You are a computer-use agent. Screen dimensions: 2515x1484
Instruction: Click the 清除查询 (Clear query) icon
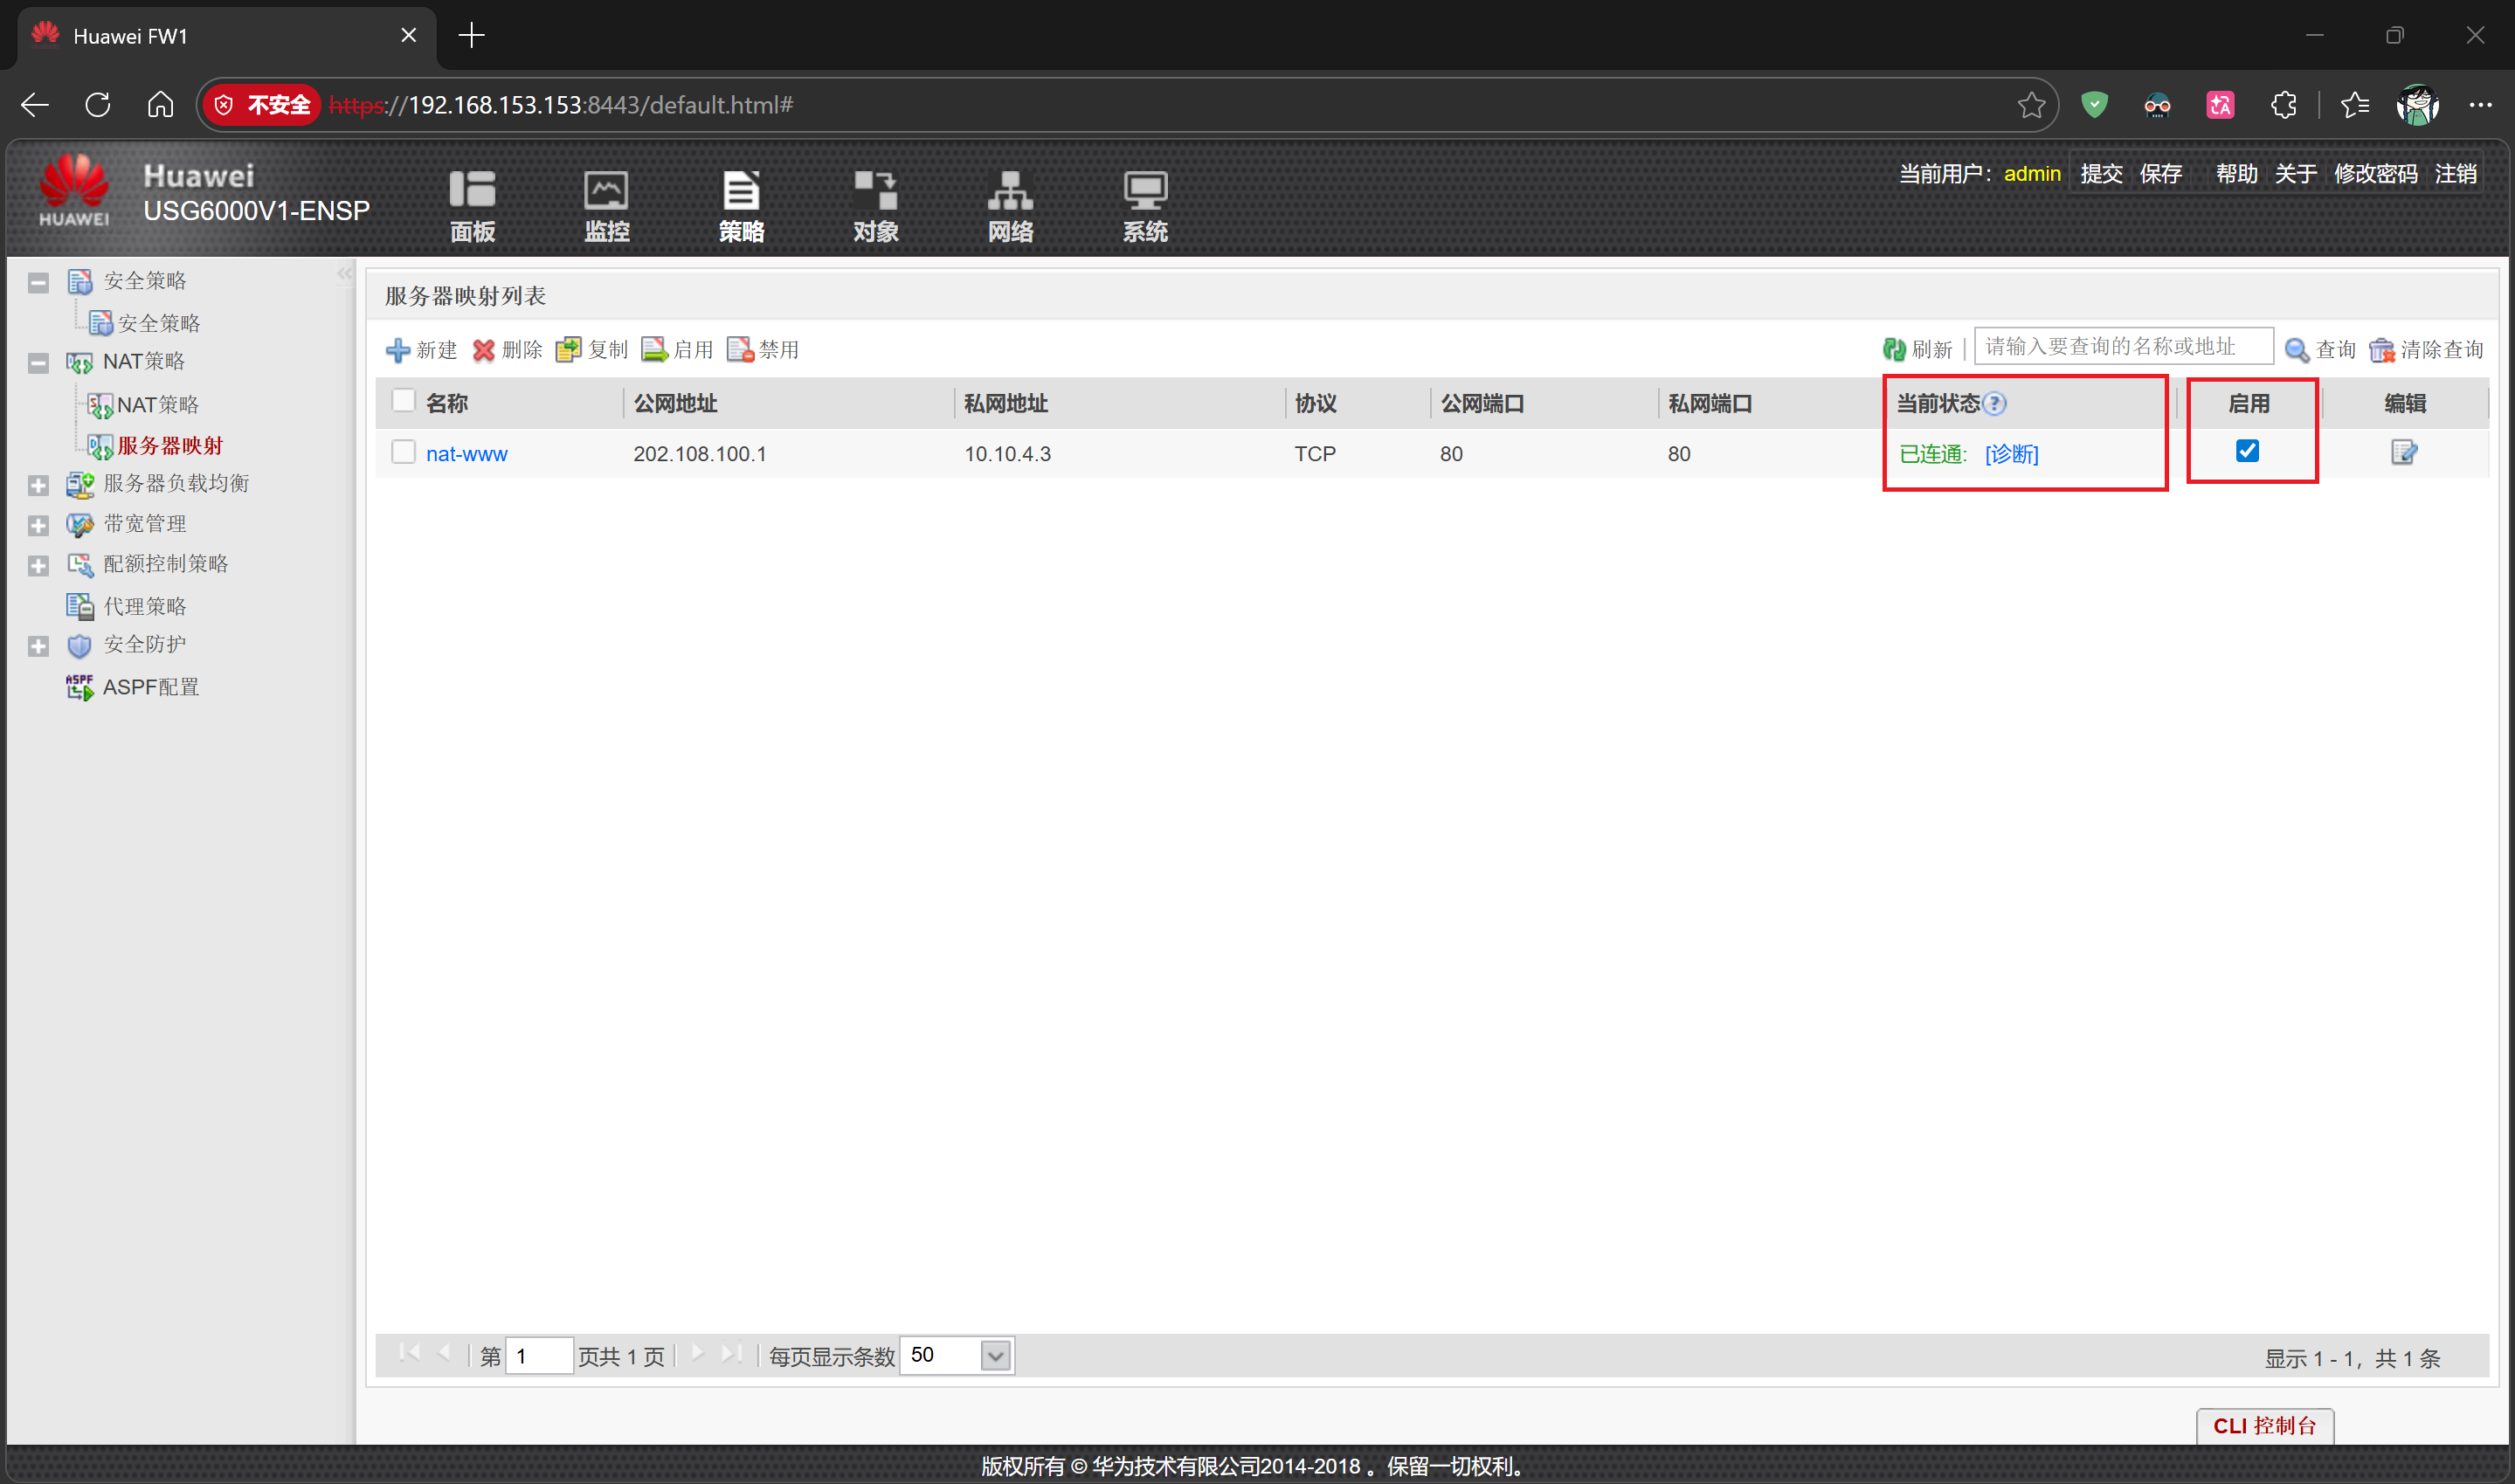pos(2381,350)
